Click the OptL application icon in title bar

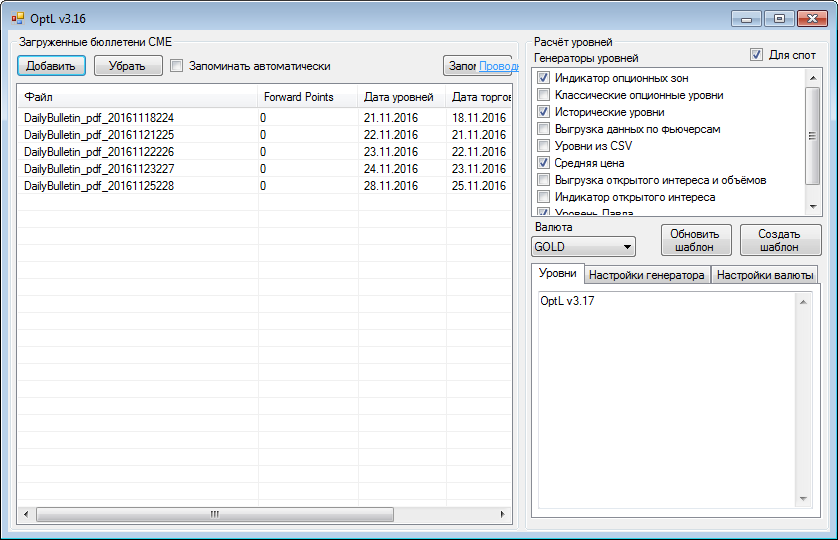pos(17,17)
